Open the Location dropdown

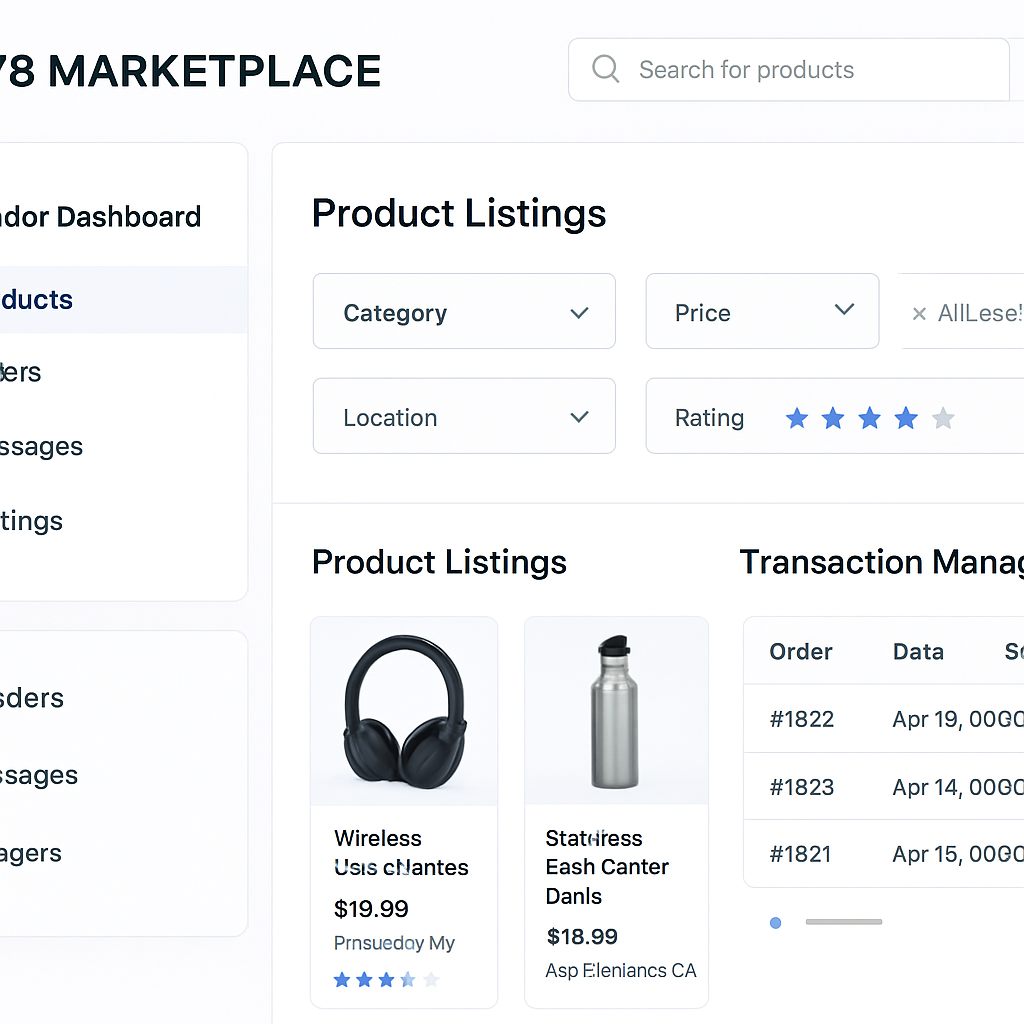(464, 416)
